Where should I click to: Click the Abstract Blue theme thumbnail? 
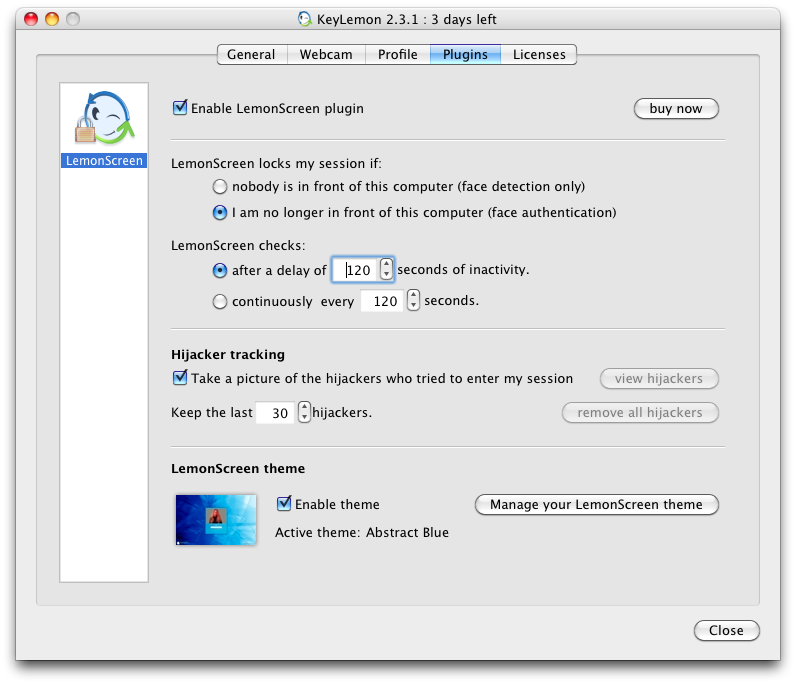pyautogui.click(x=216, y=519)
